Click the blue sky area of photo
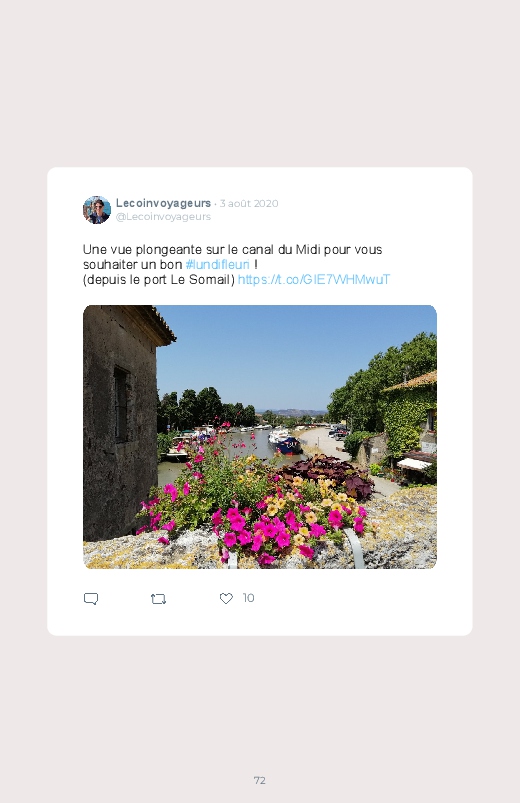Viewport: 520px width, 803px height. tap(287, 353)
